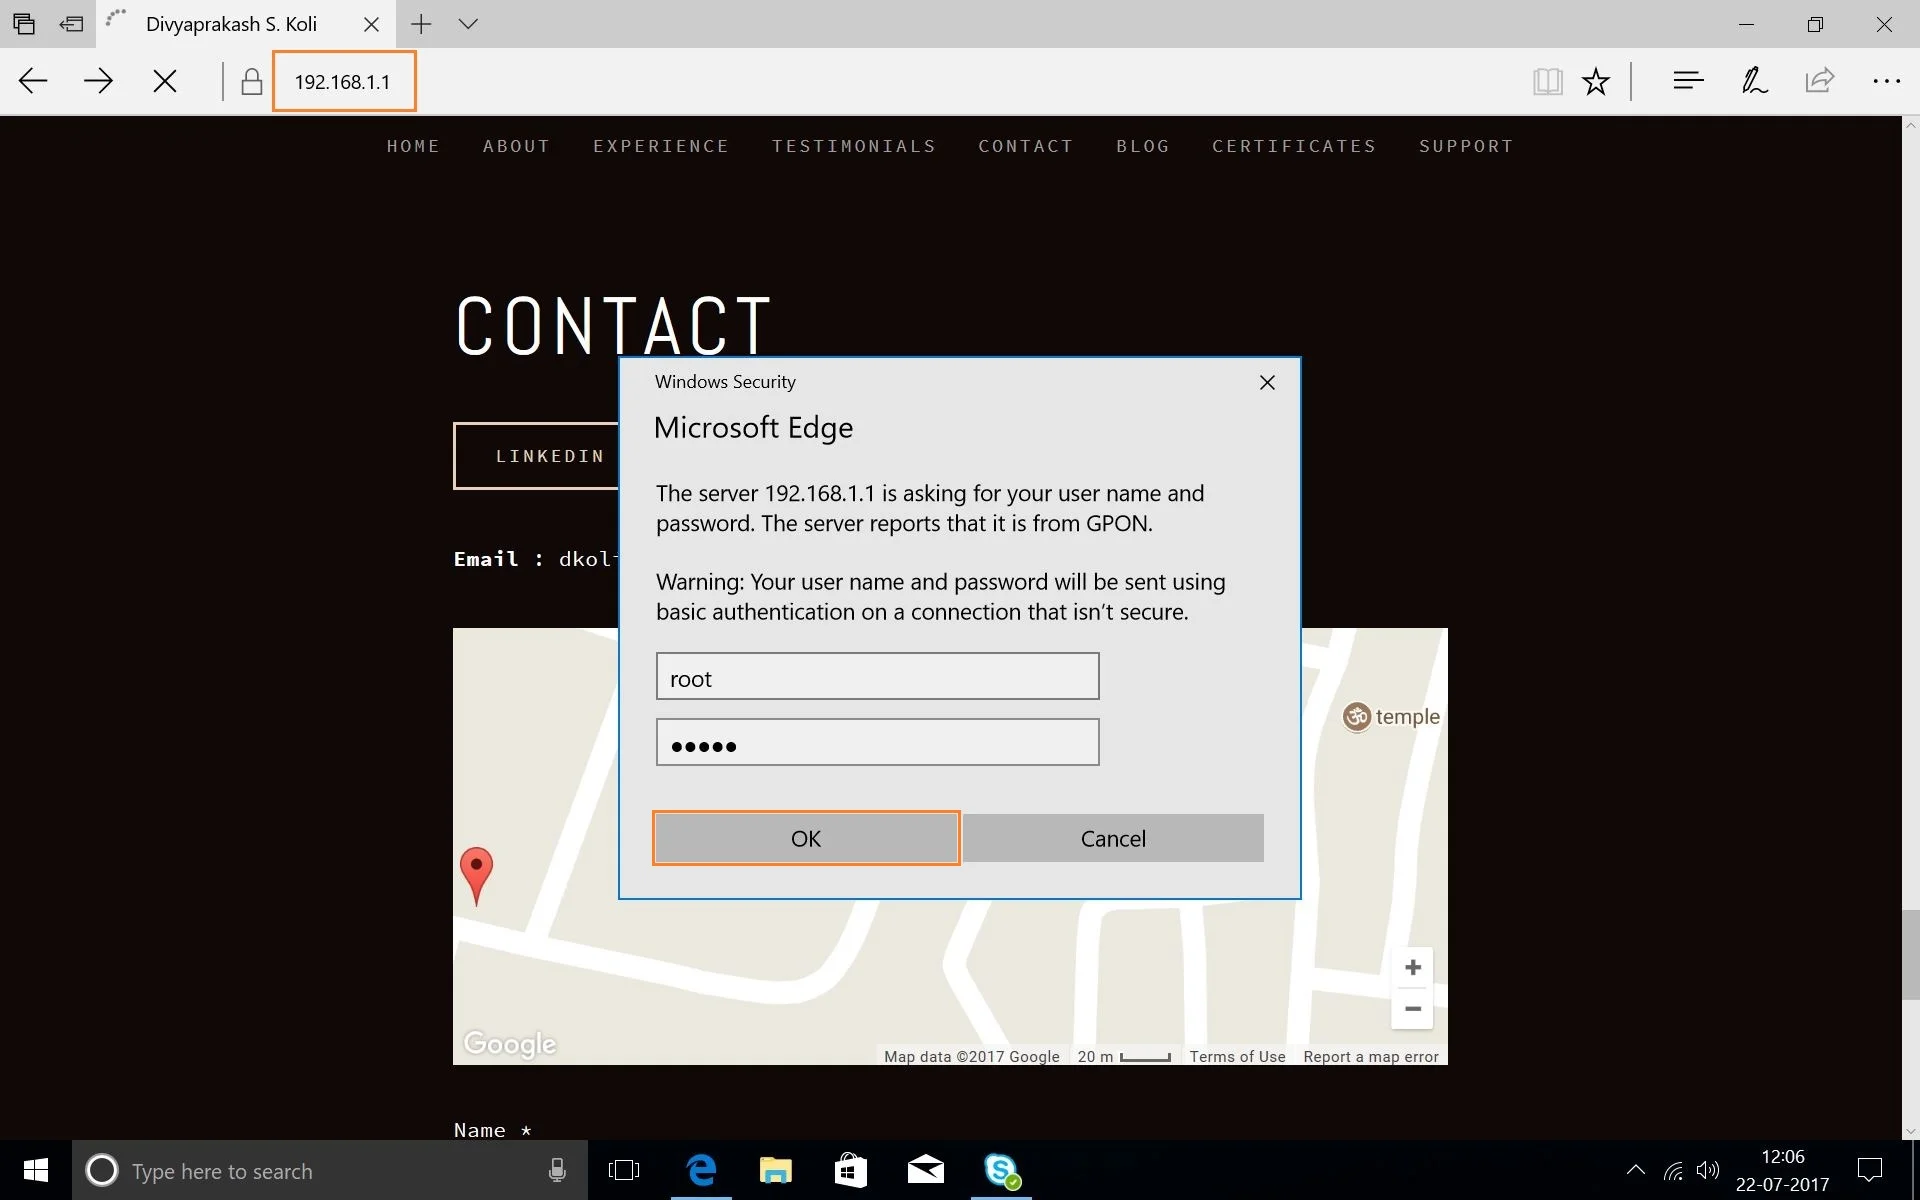Viewport: 1920px width, 1200px height.
Task: Open Action Center notifications icon
Action: pyautogui.click(x=1870, y=1170)
